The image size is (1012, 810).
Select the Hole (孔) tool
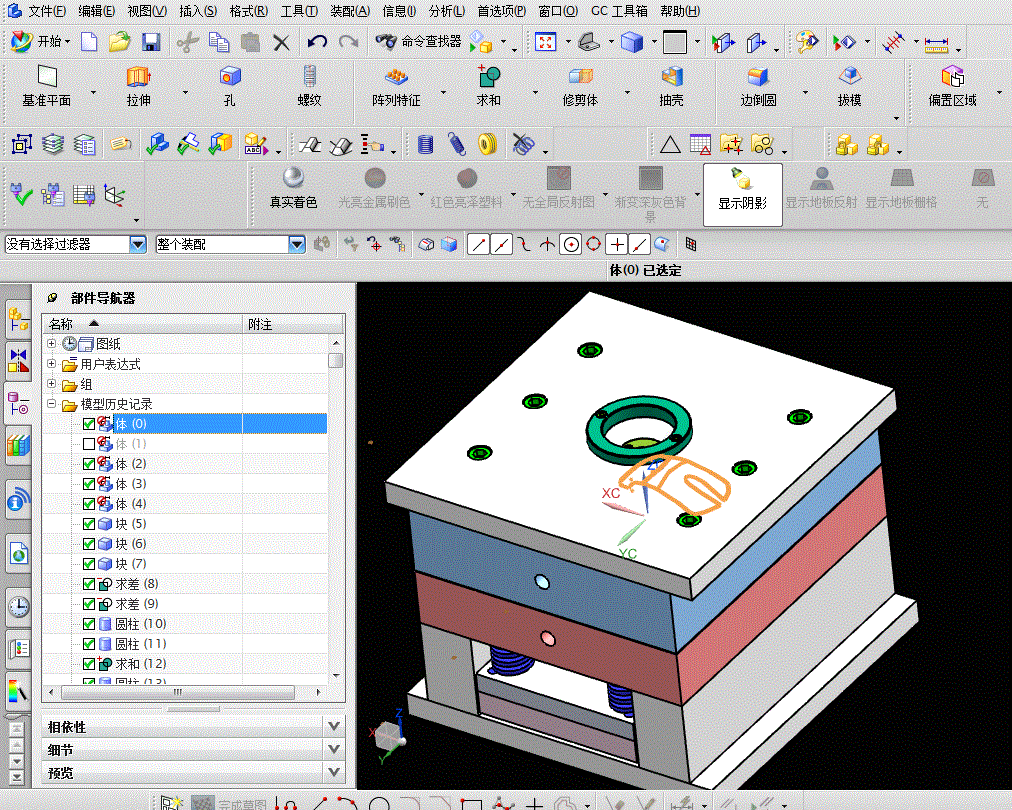pos(230,85)
